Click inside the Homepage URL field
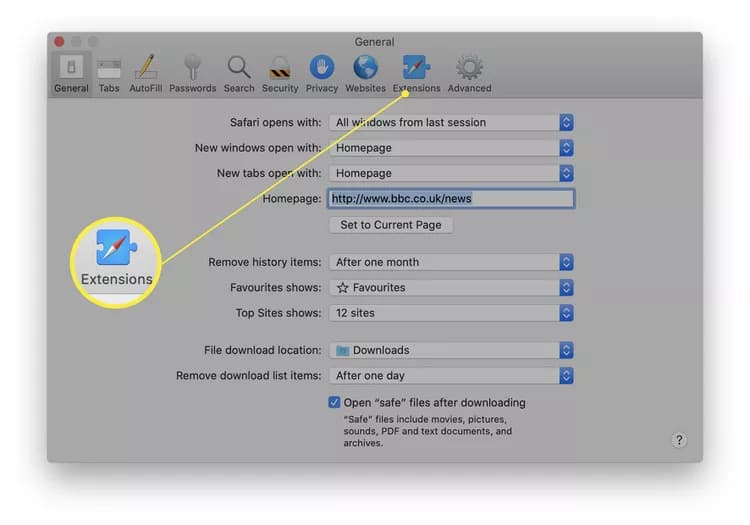Screen dimensions: 750x525 [451, 198]
